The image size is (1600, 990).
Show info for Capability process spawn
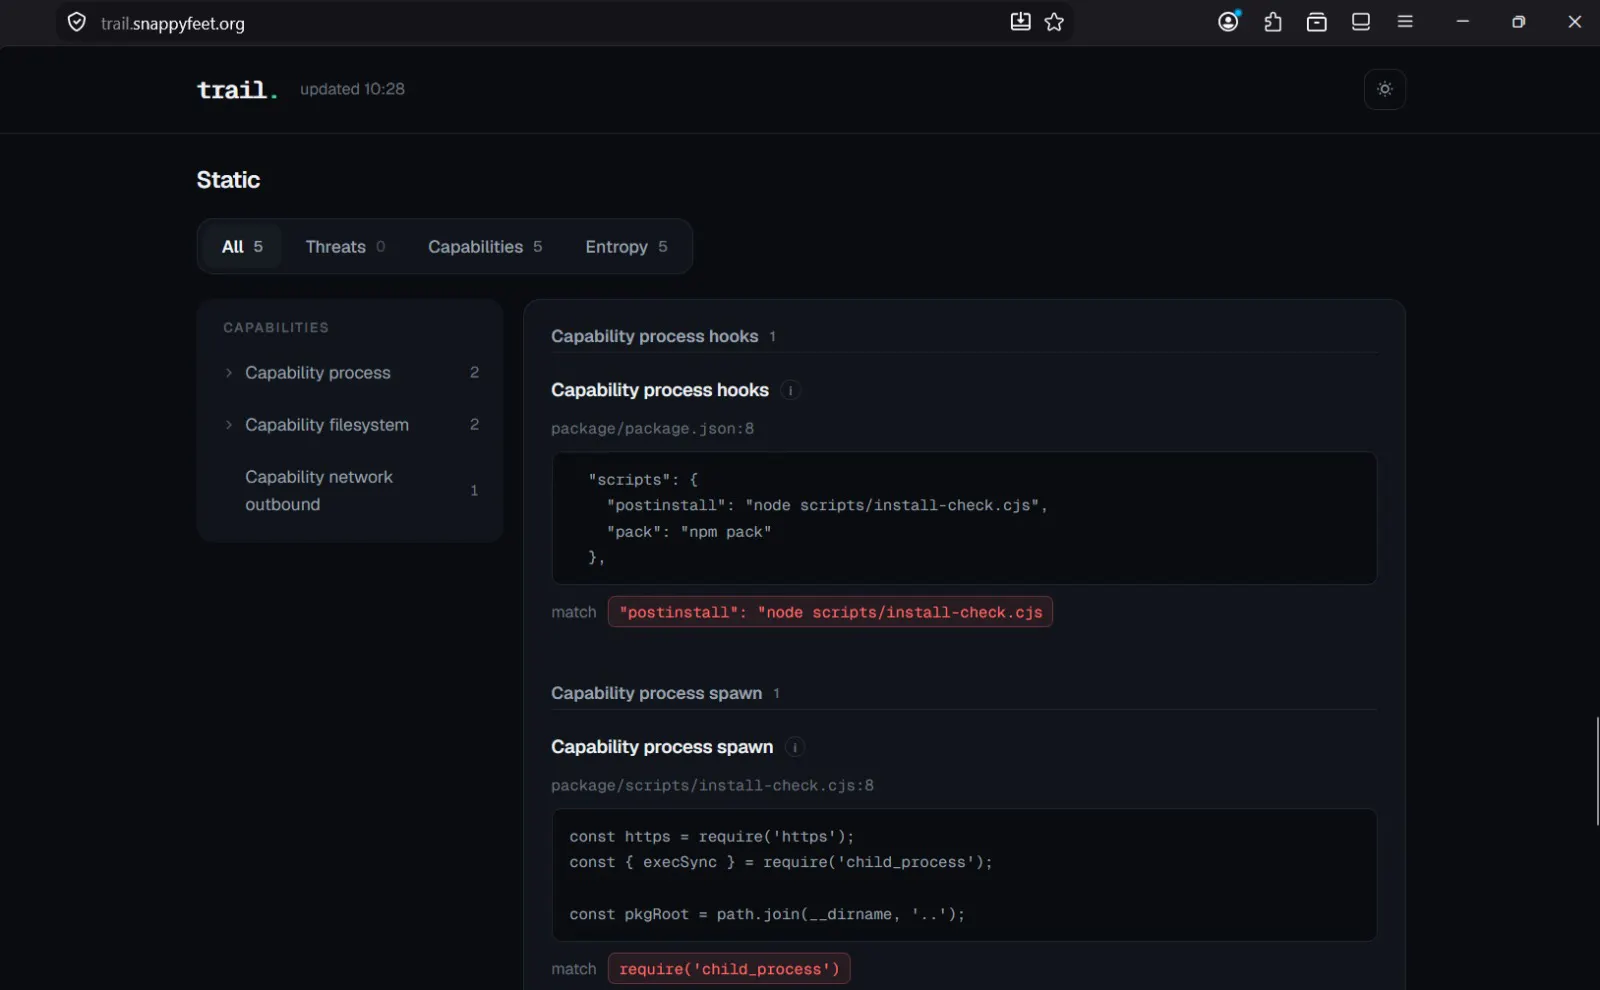click(795, 747)
